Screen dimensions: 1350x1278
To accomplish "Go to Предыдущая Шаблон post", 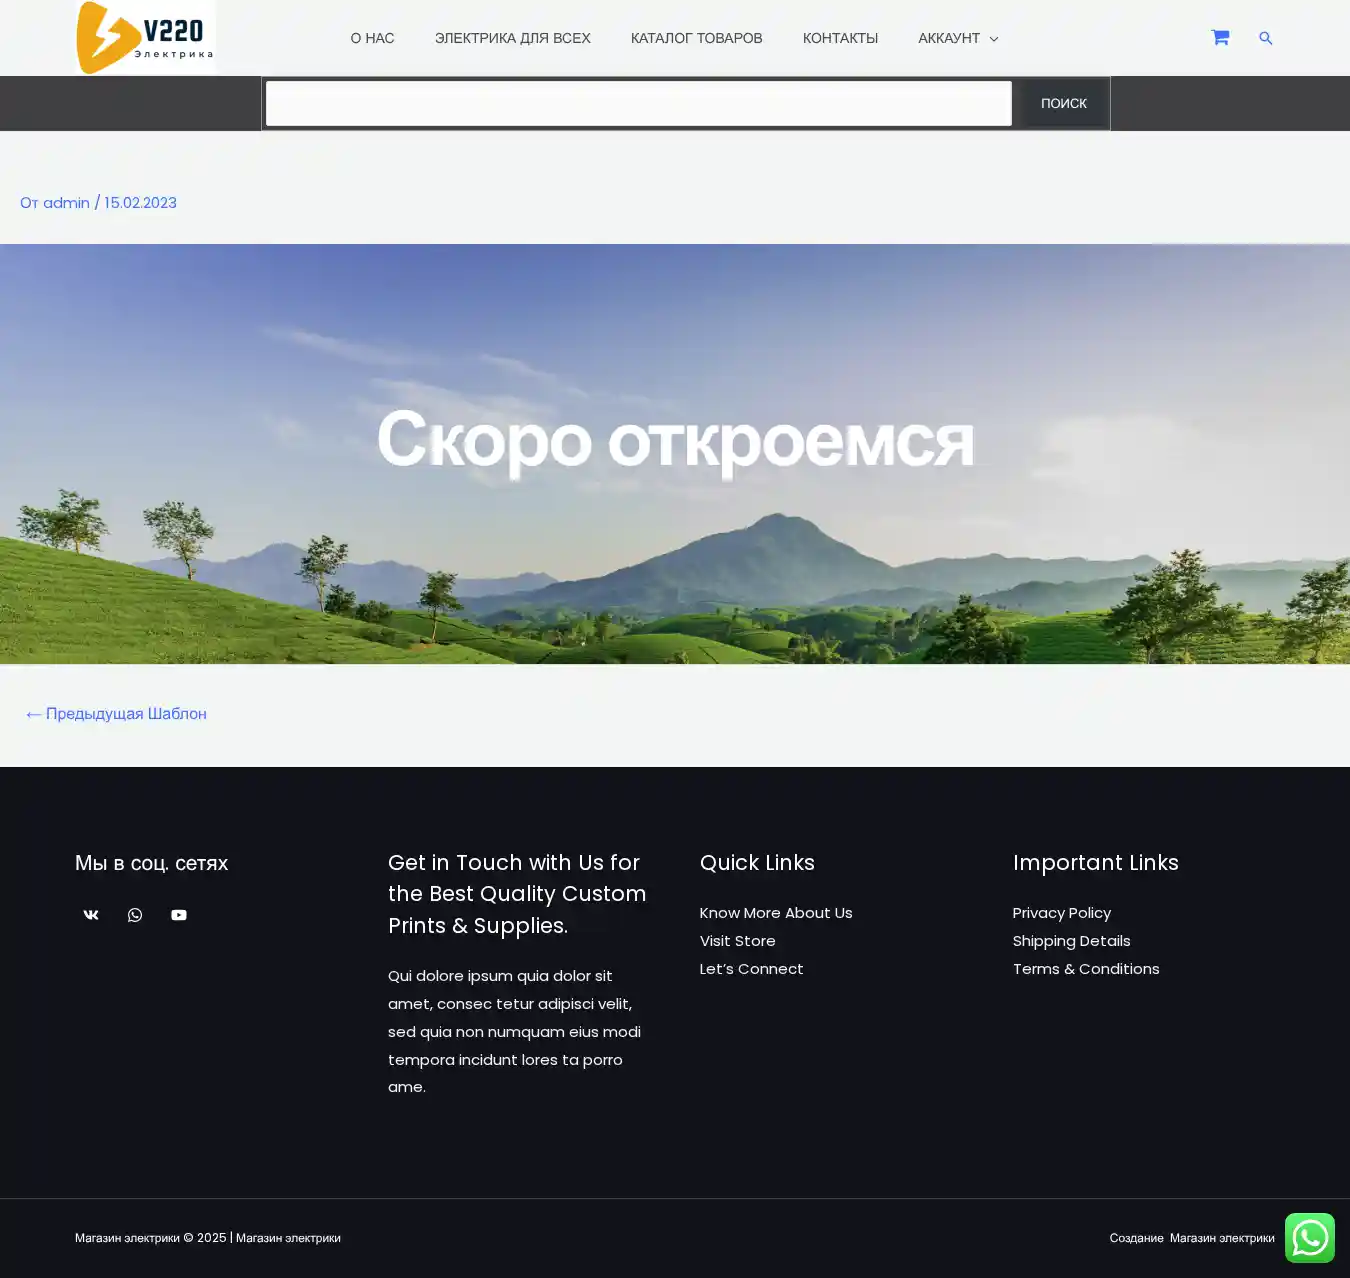I will (x=116, y=714).
